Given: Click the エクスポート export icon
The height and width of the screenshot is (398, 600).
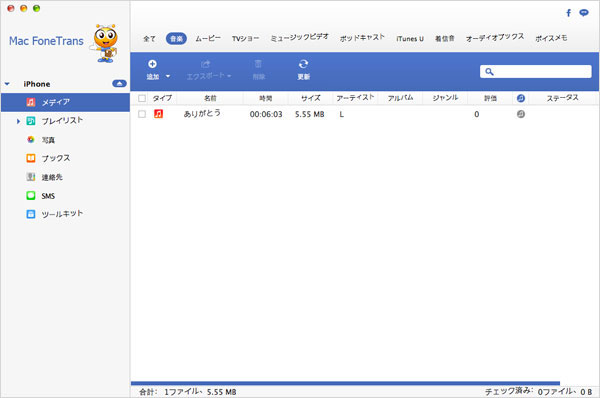Looking at the screenshot, I should [205, 64].
